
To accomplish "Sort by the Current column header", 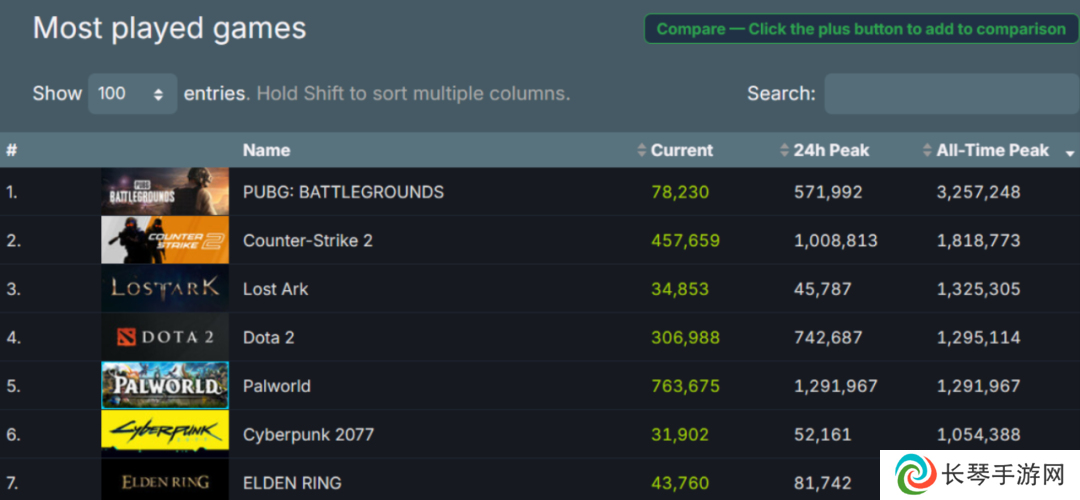I will click(x=682, y=150).
